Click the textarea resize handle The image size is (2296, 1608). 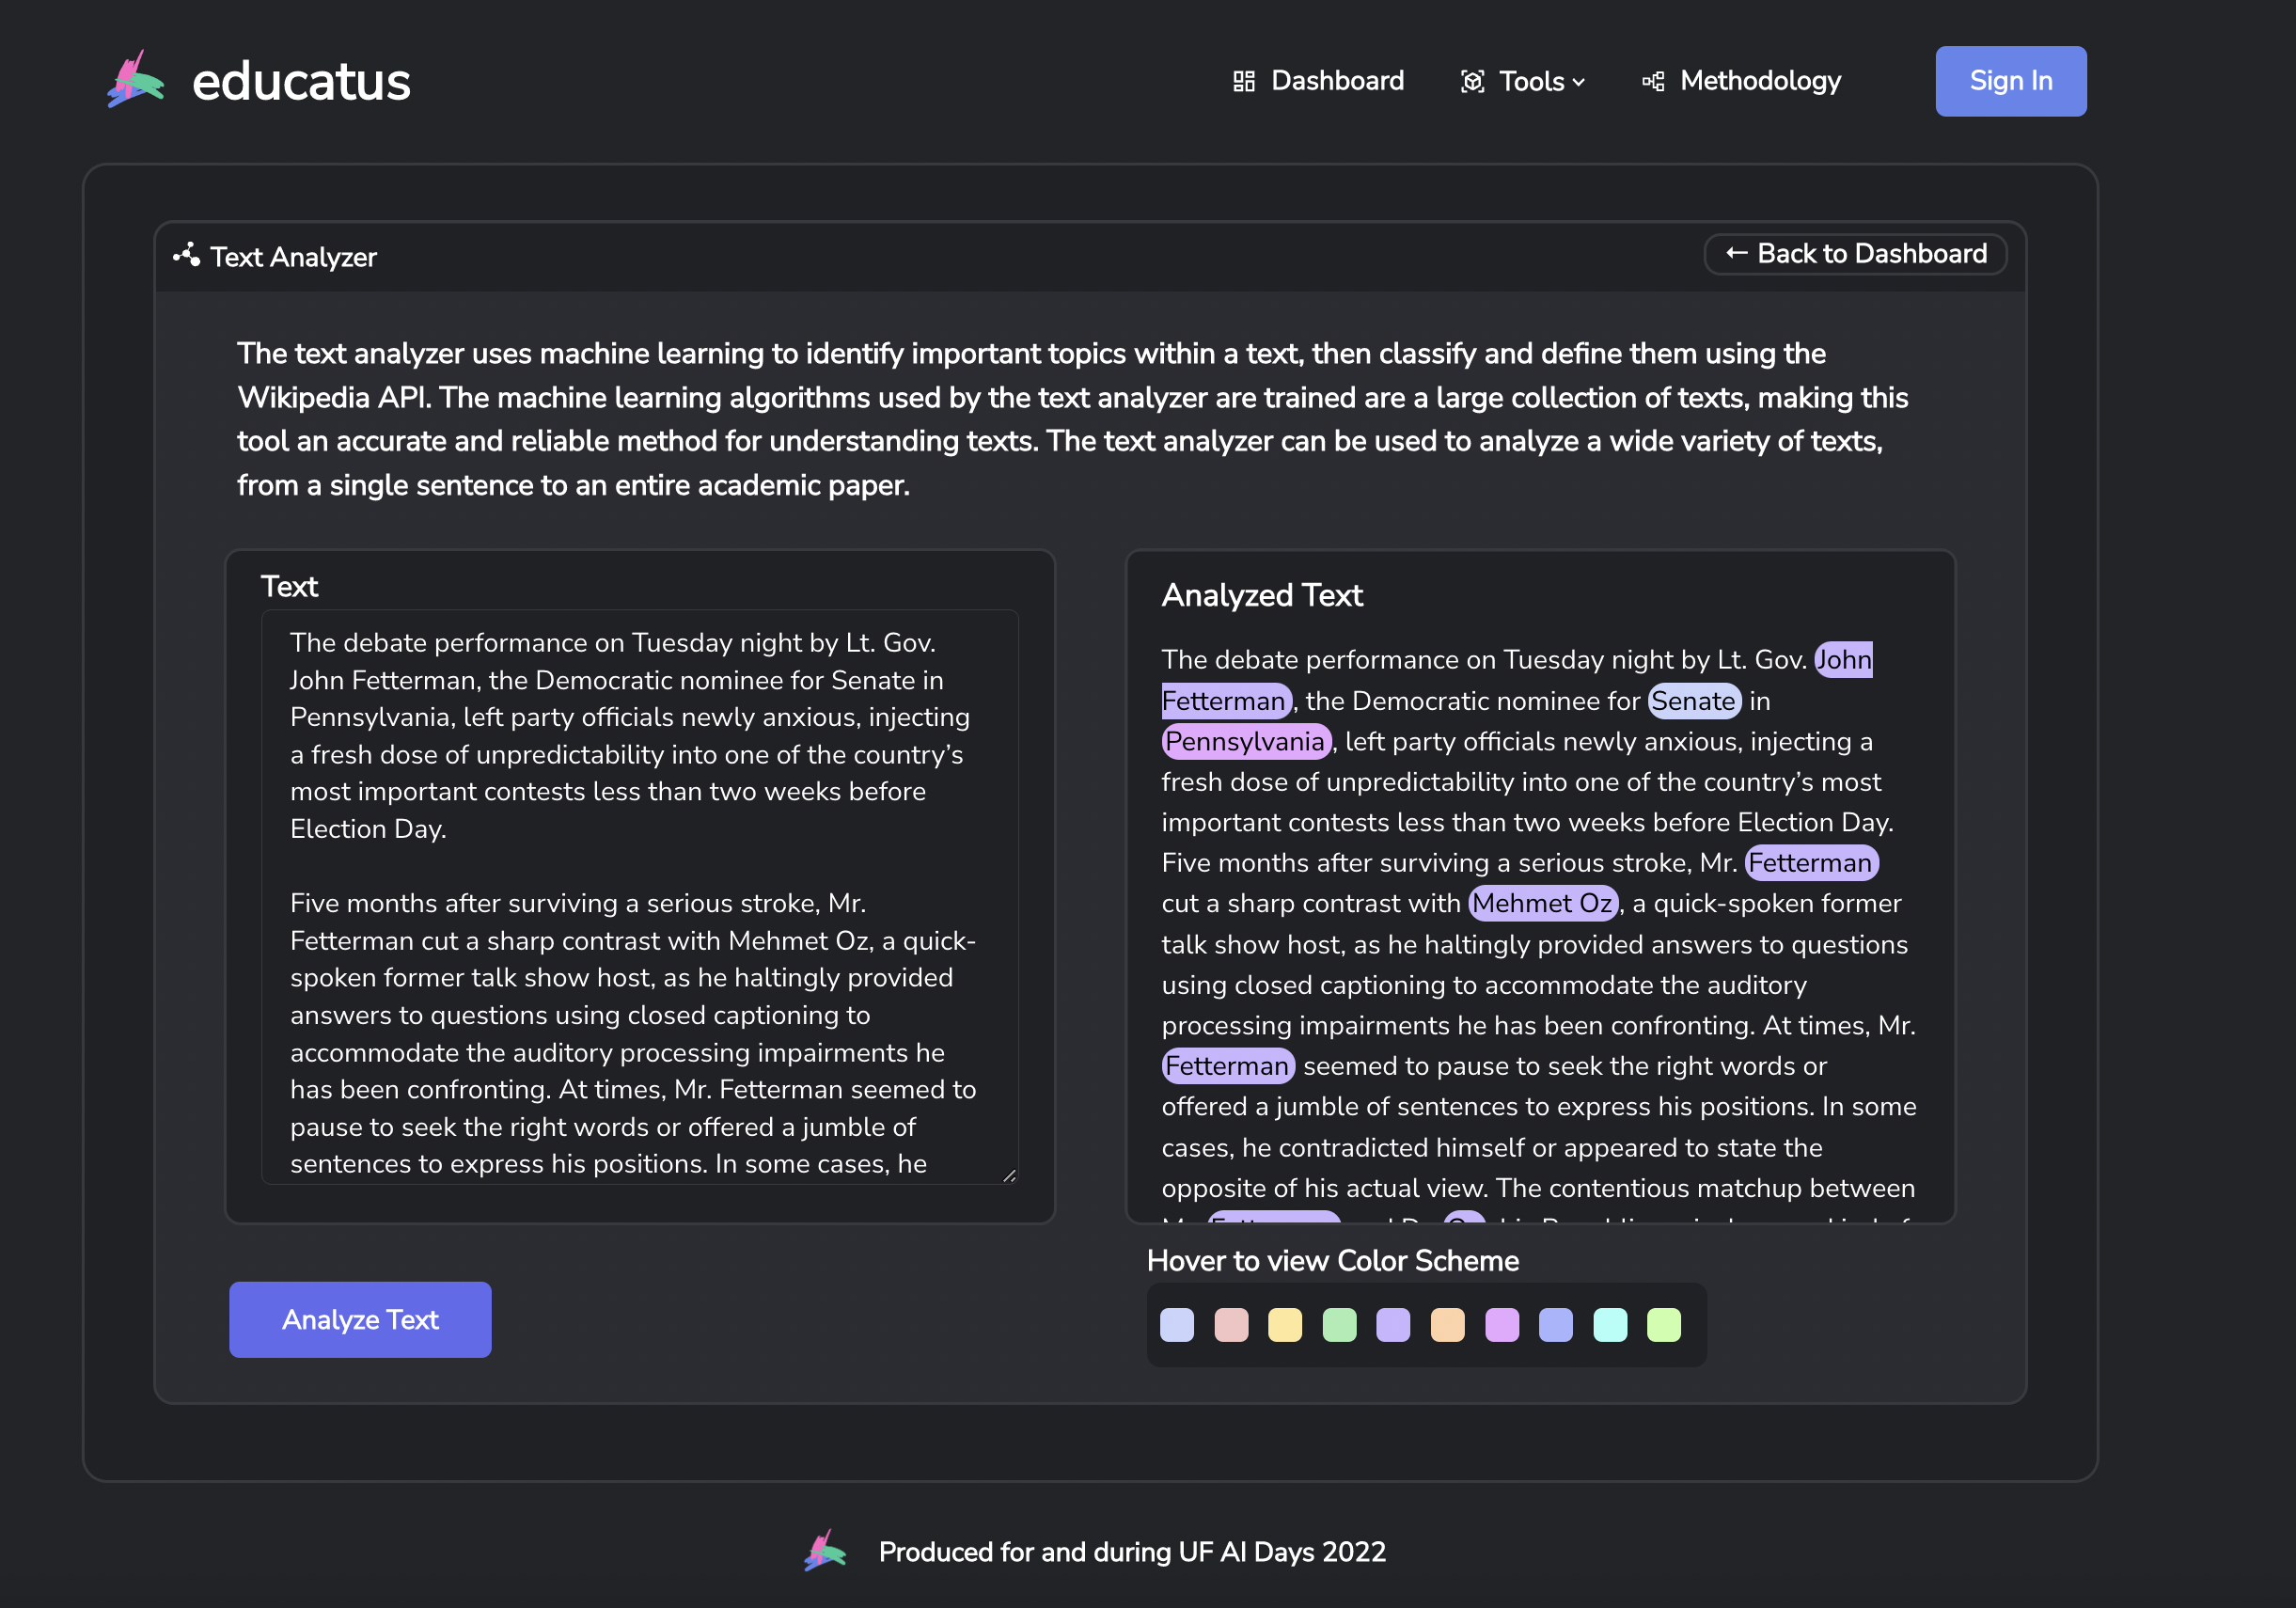pyautogui.click(x=1009, y=1175)
